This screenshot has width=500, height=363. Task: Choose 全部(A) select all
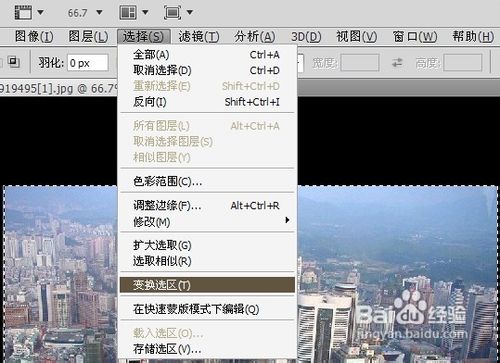tap(207, 55)
